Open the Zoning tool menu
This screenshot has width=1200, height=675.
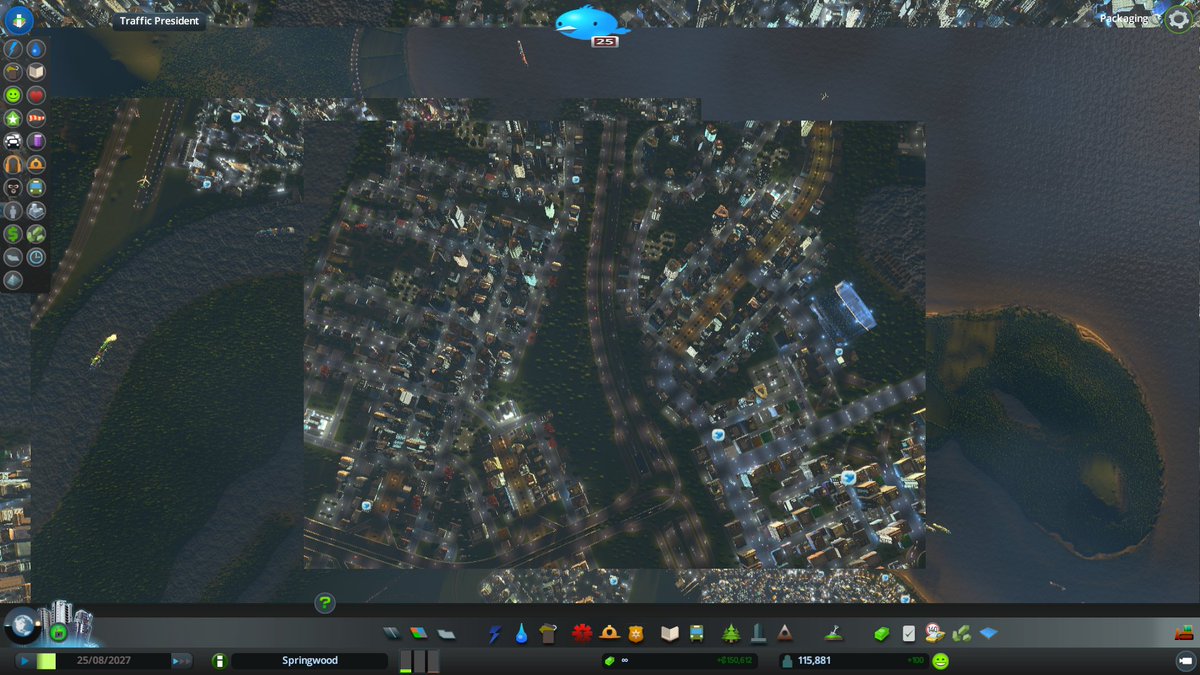point(419,633)
